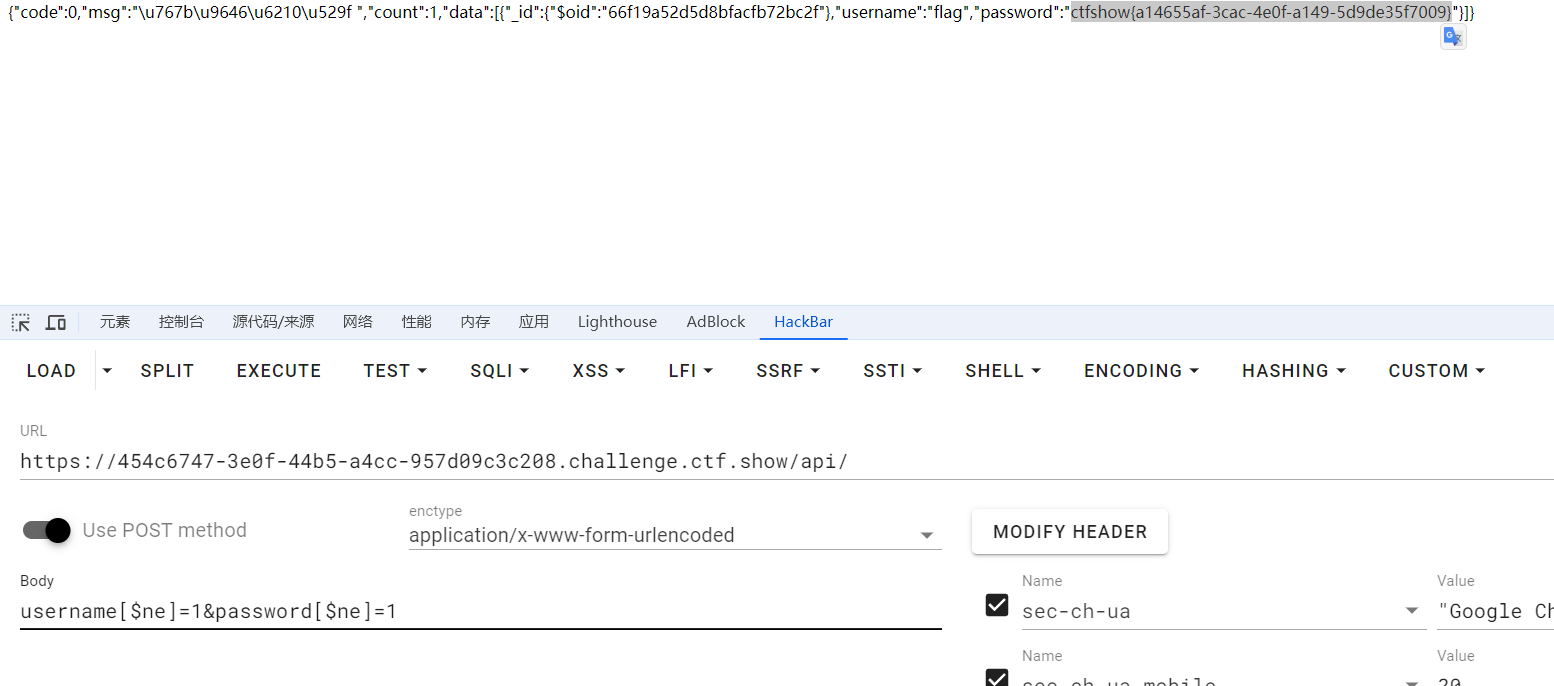Screen dimensions: 1554x686
Task: Click the inspect element picker icon
Action: [20, 322]
